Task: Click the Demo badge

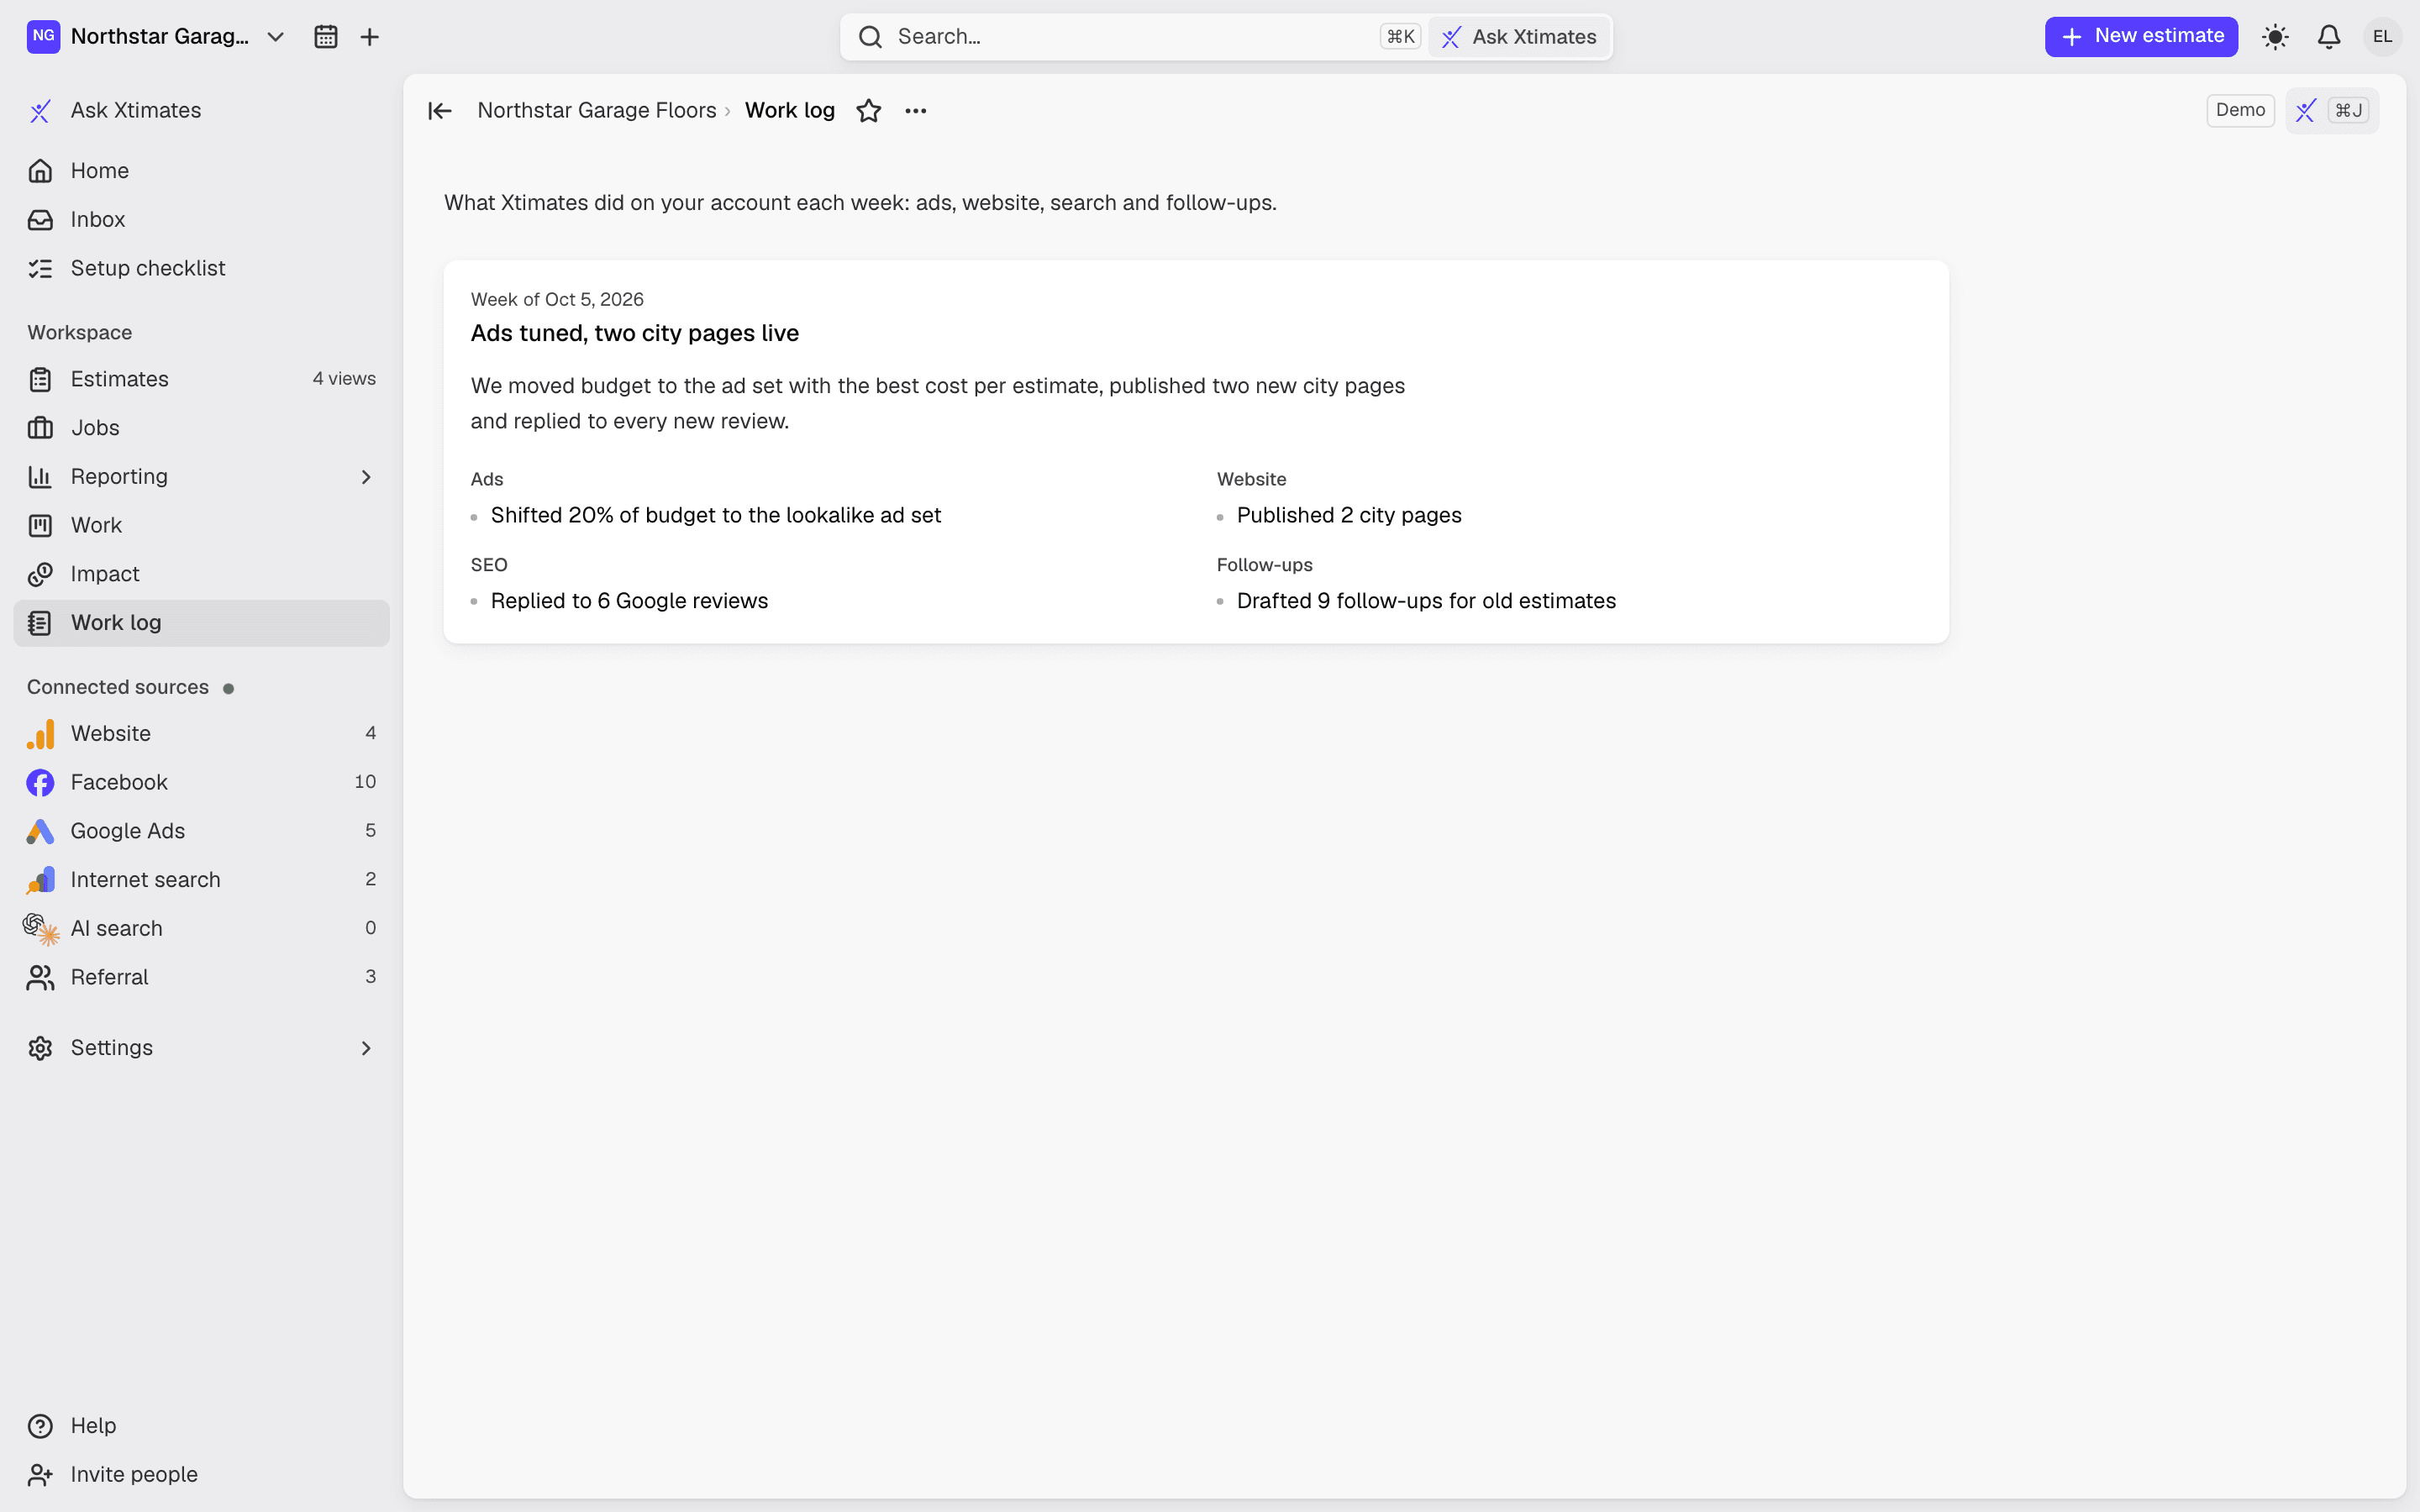Action: (2240, 111)
